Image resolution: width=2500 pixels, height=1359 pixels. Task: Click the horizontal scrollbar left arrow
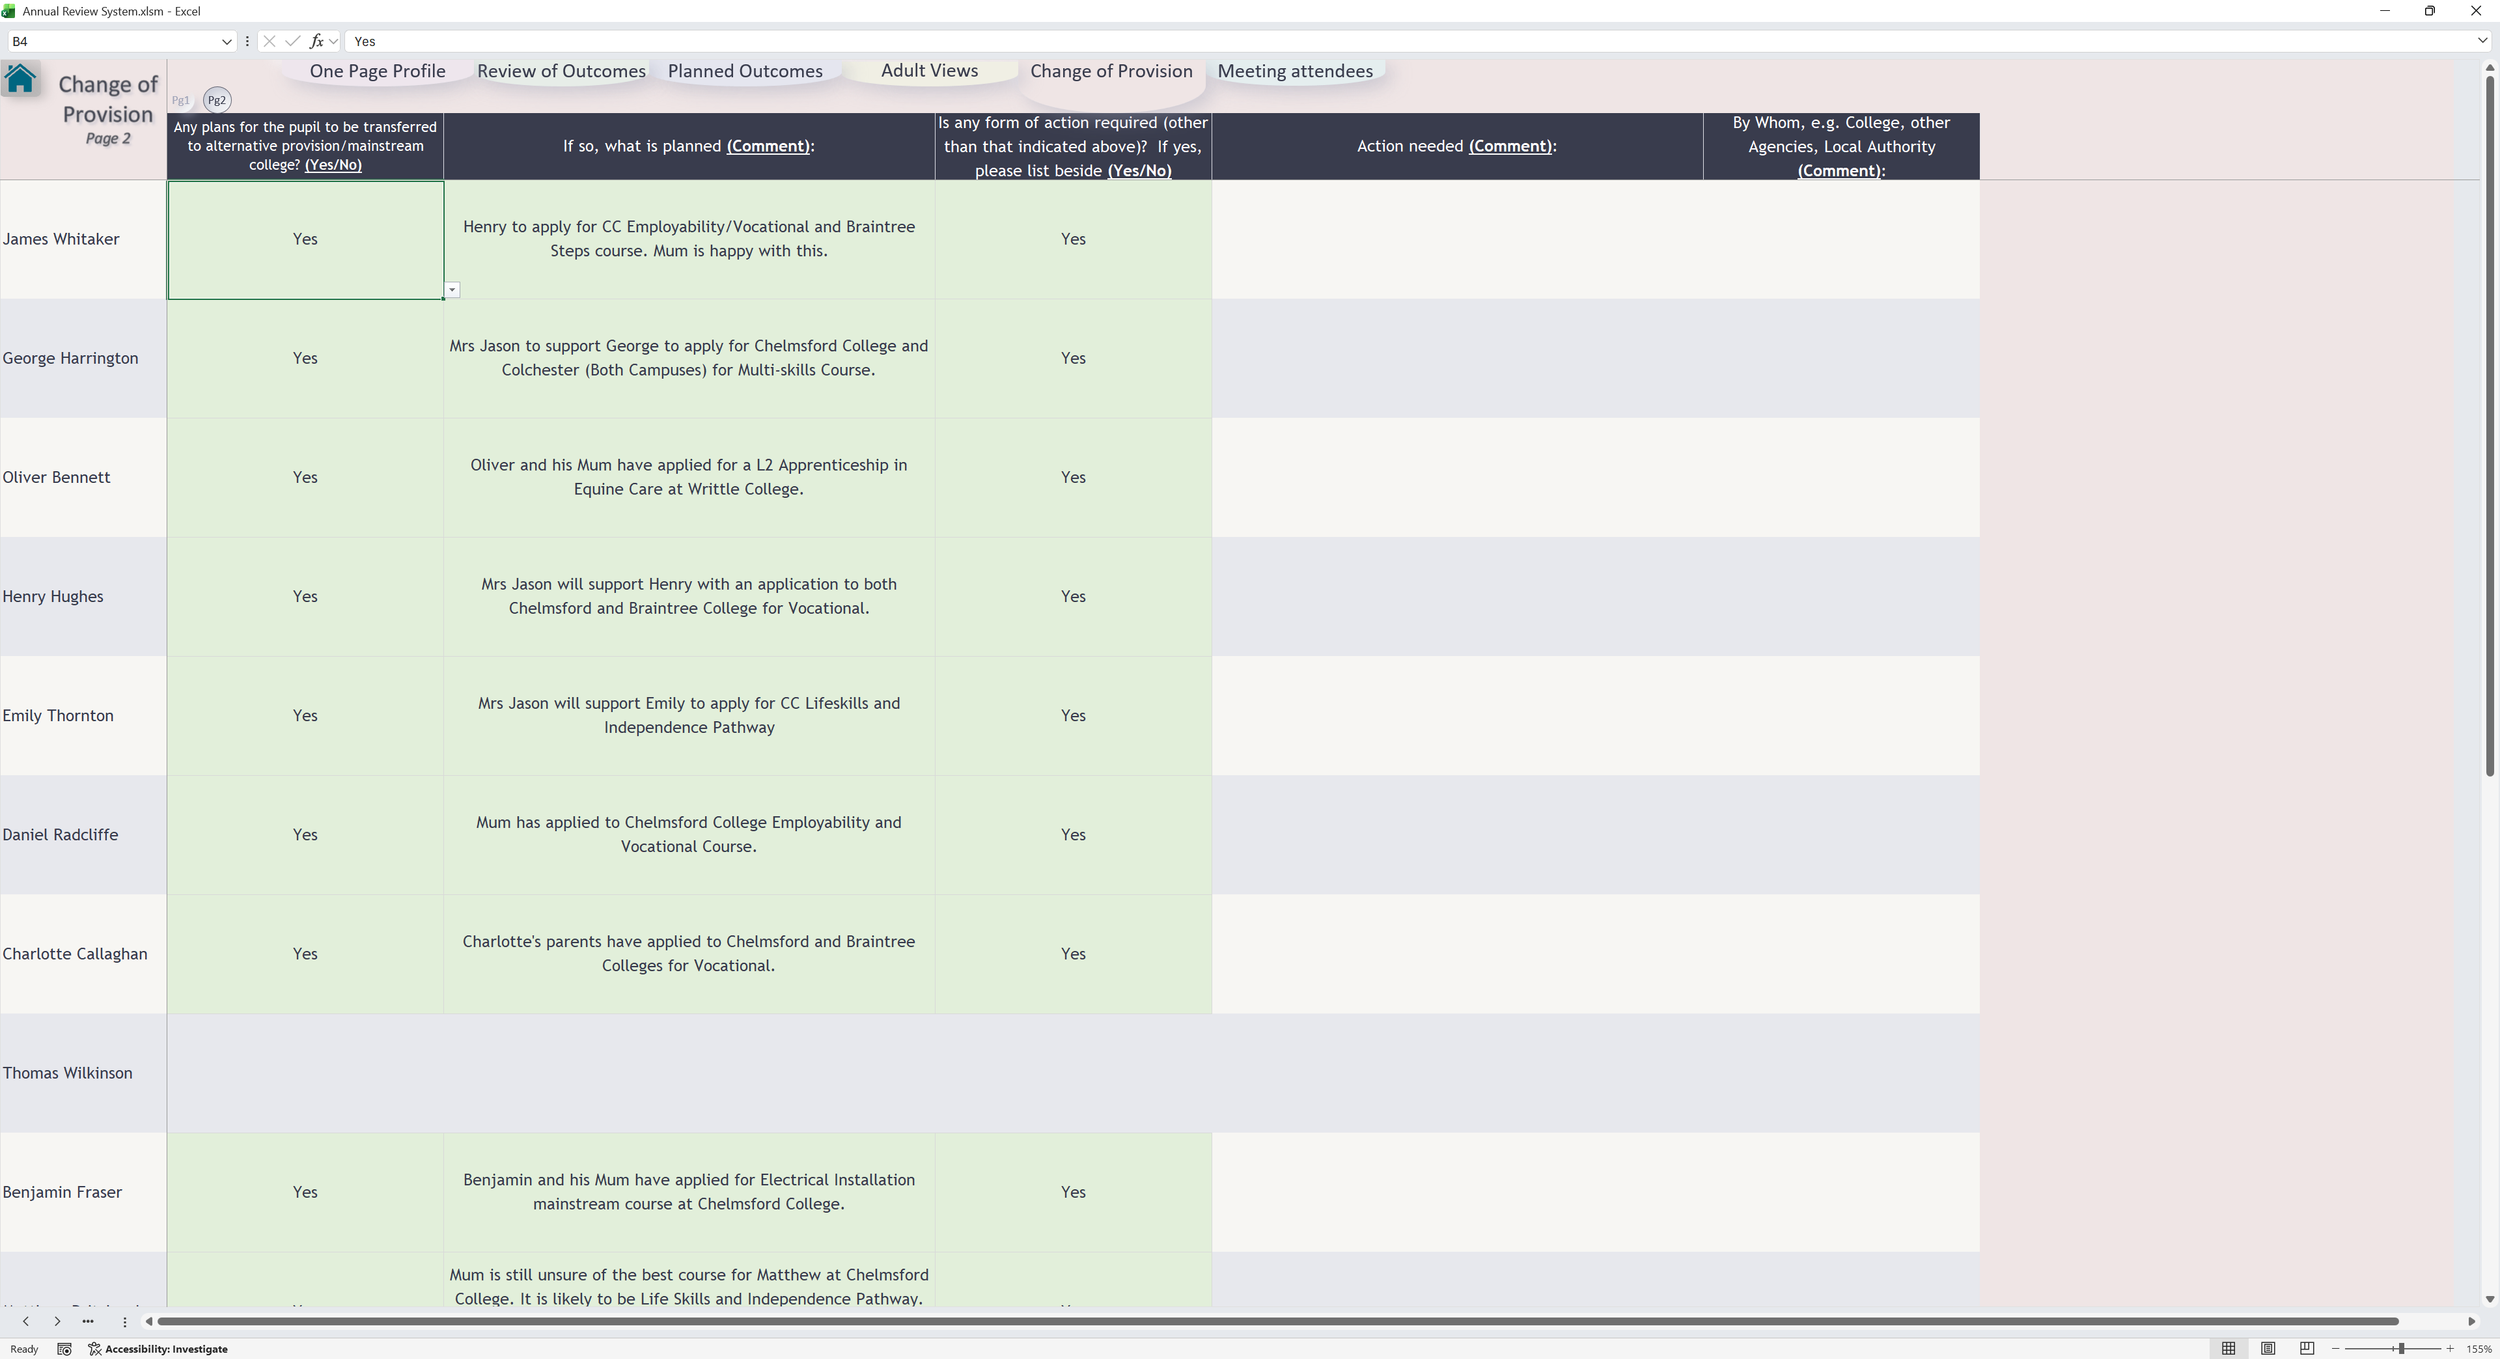click(x=149, y=1321)
